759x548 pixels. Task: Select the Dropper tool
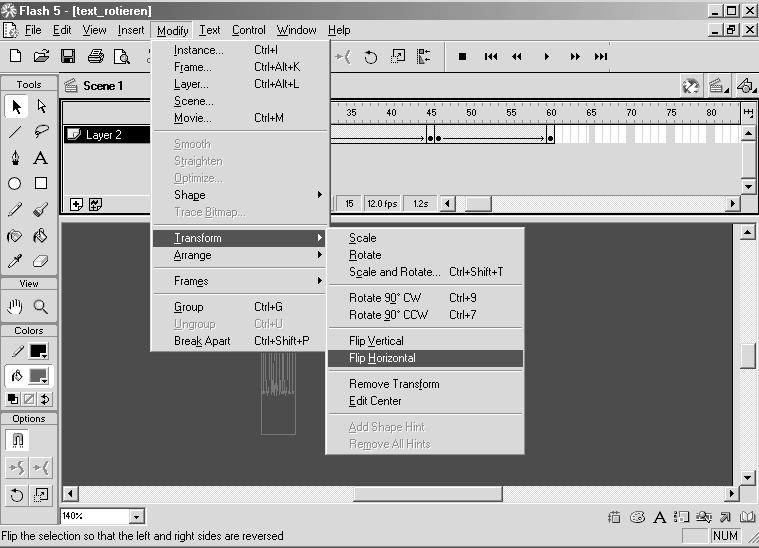tap(15, 261)
